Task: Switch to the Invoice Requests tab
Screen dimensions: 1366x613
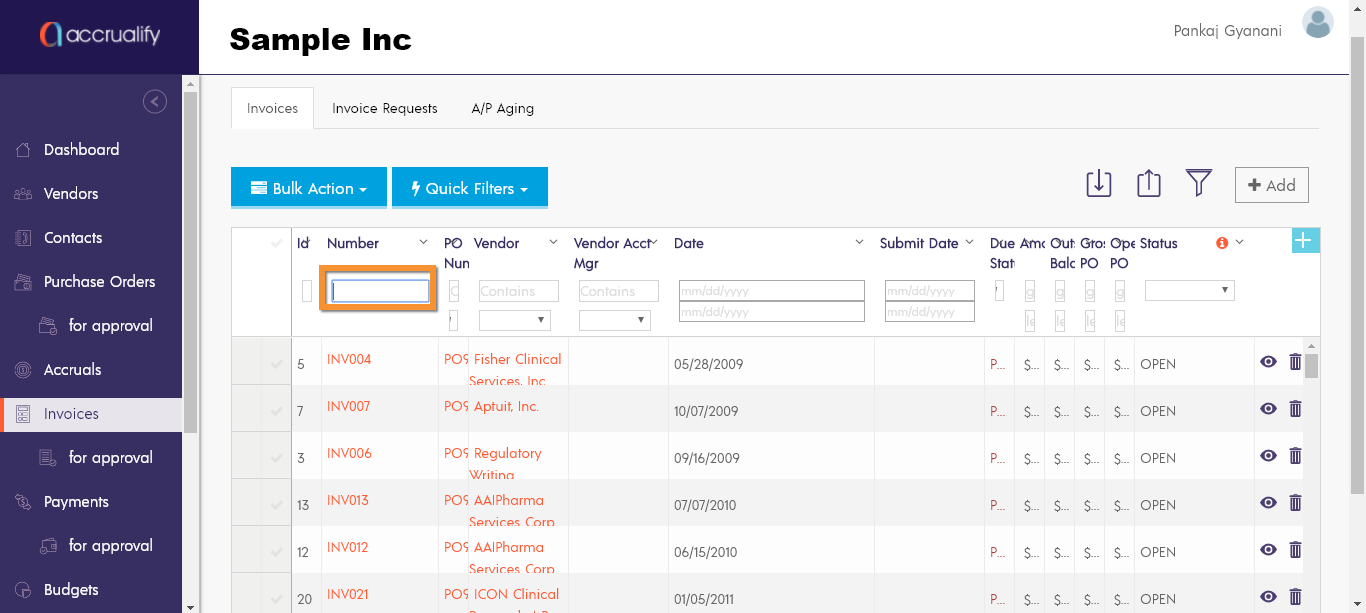Action: coord(385,108)
